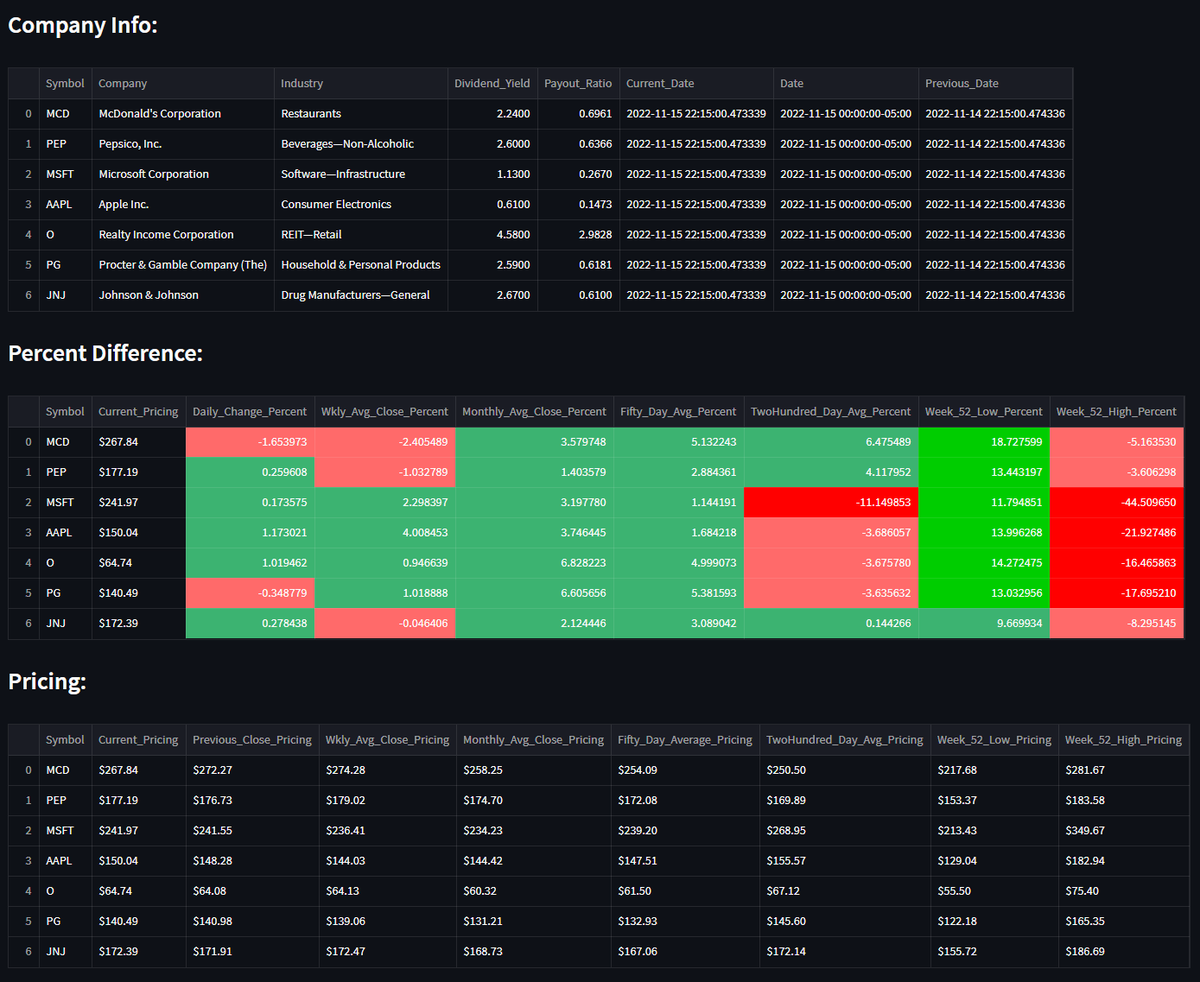Select the Payout_Ratio column header
The width and height of the screenshot is (1200, 982).
coord(578,83)
